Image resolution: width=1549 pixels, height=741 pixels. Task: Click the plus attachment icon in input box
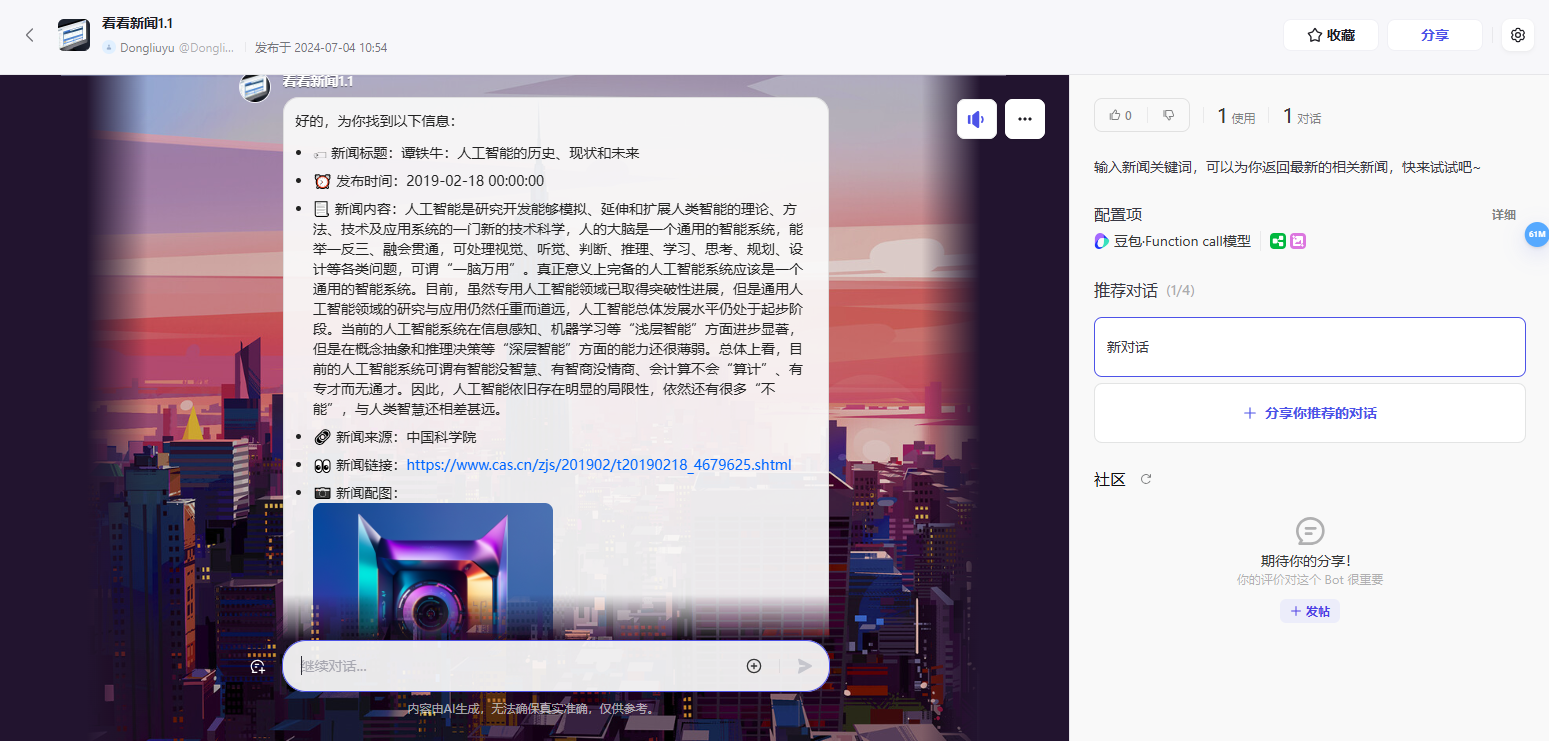click(x=754, y=666)
